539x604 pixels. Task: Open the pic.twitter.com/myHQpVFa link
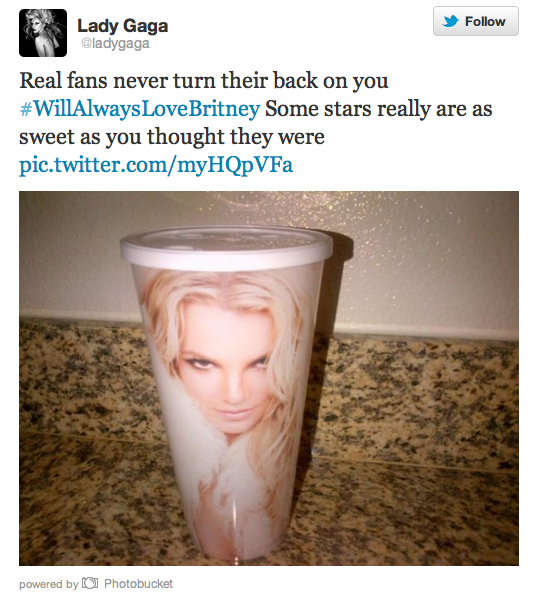[156, 165]
